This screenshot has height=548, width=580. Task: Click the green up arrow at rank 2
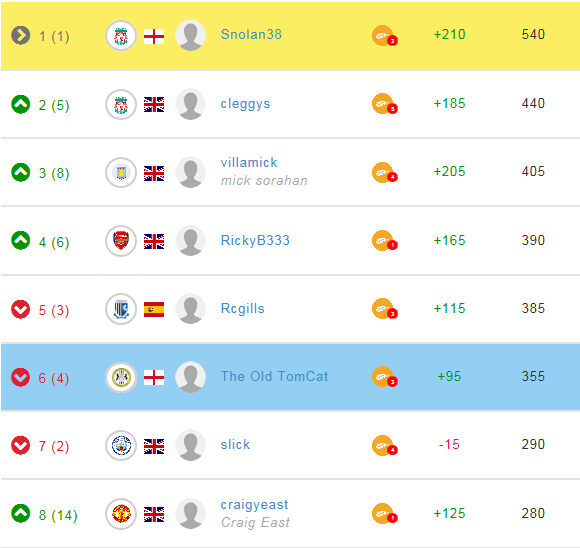21,104
